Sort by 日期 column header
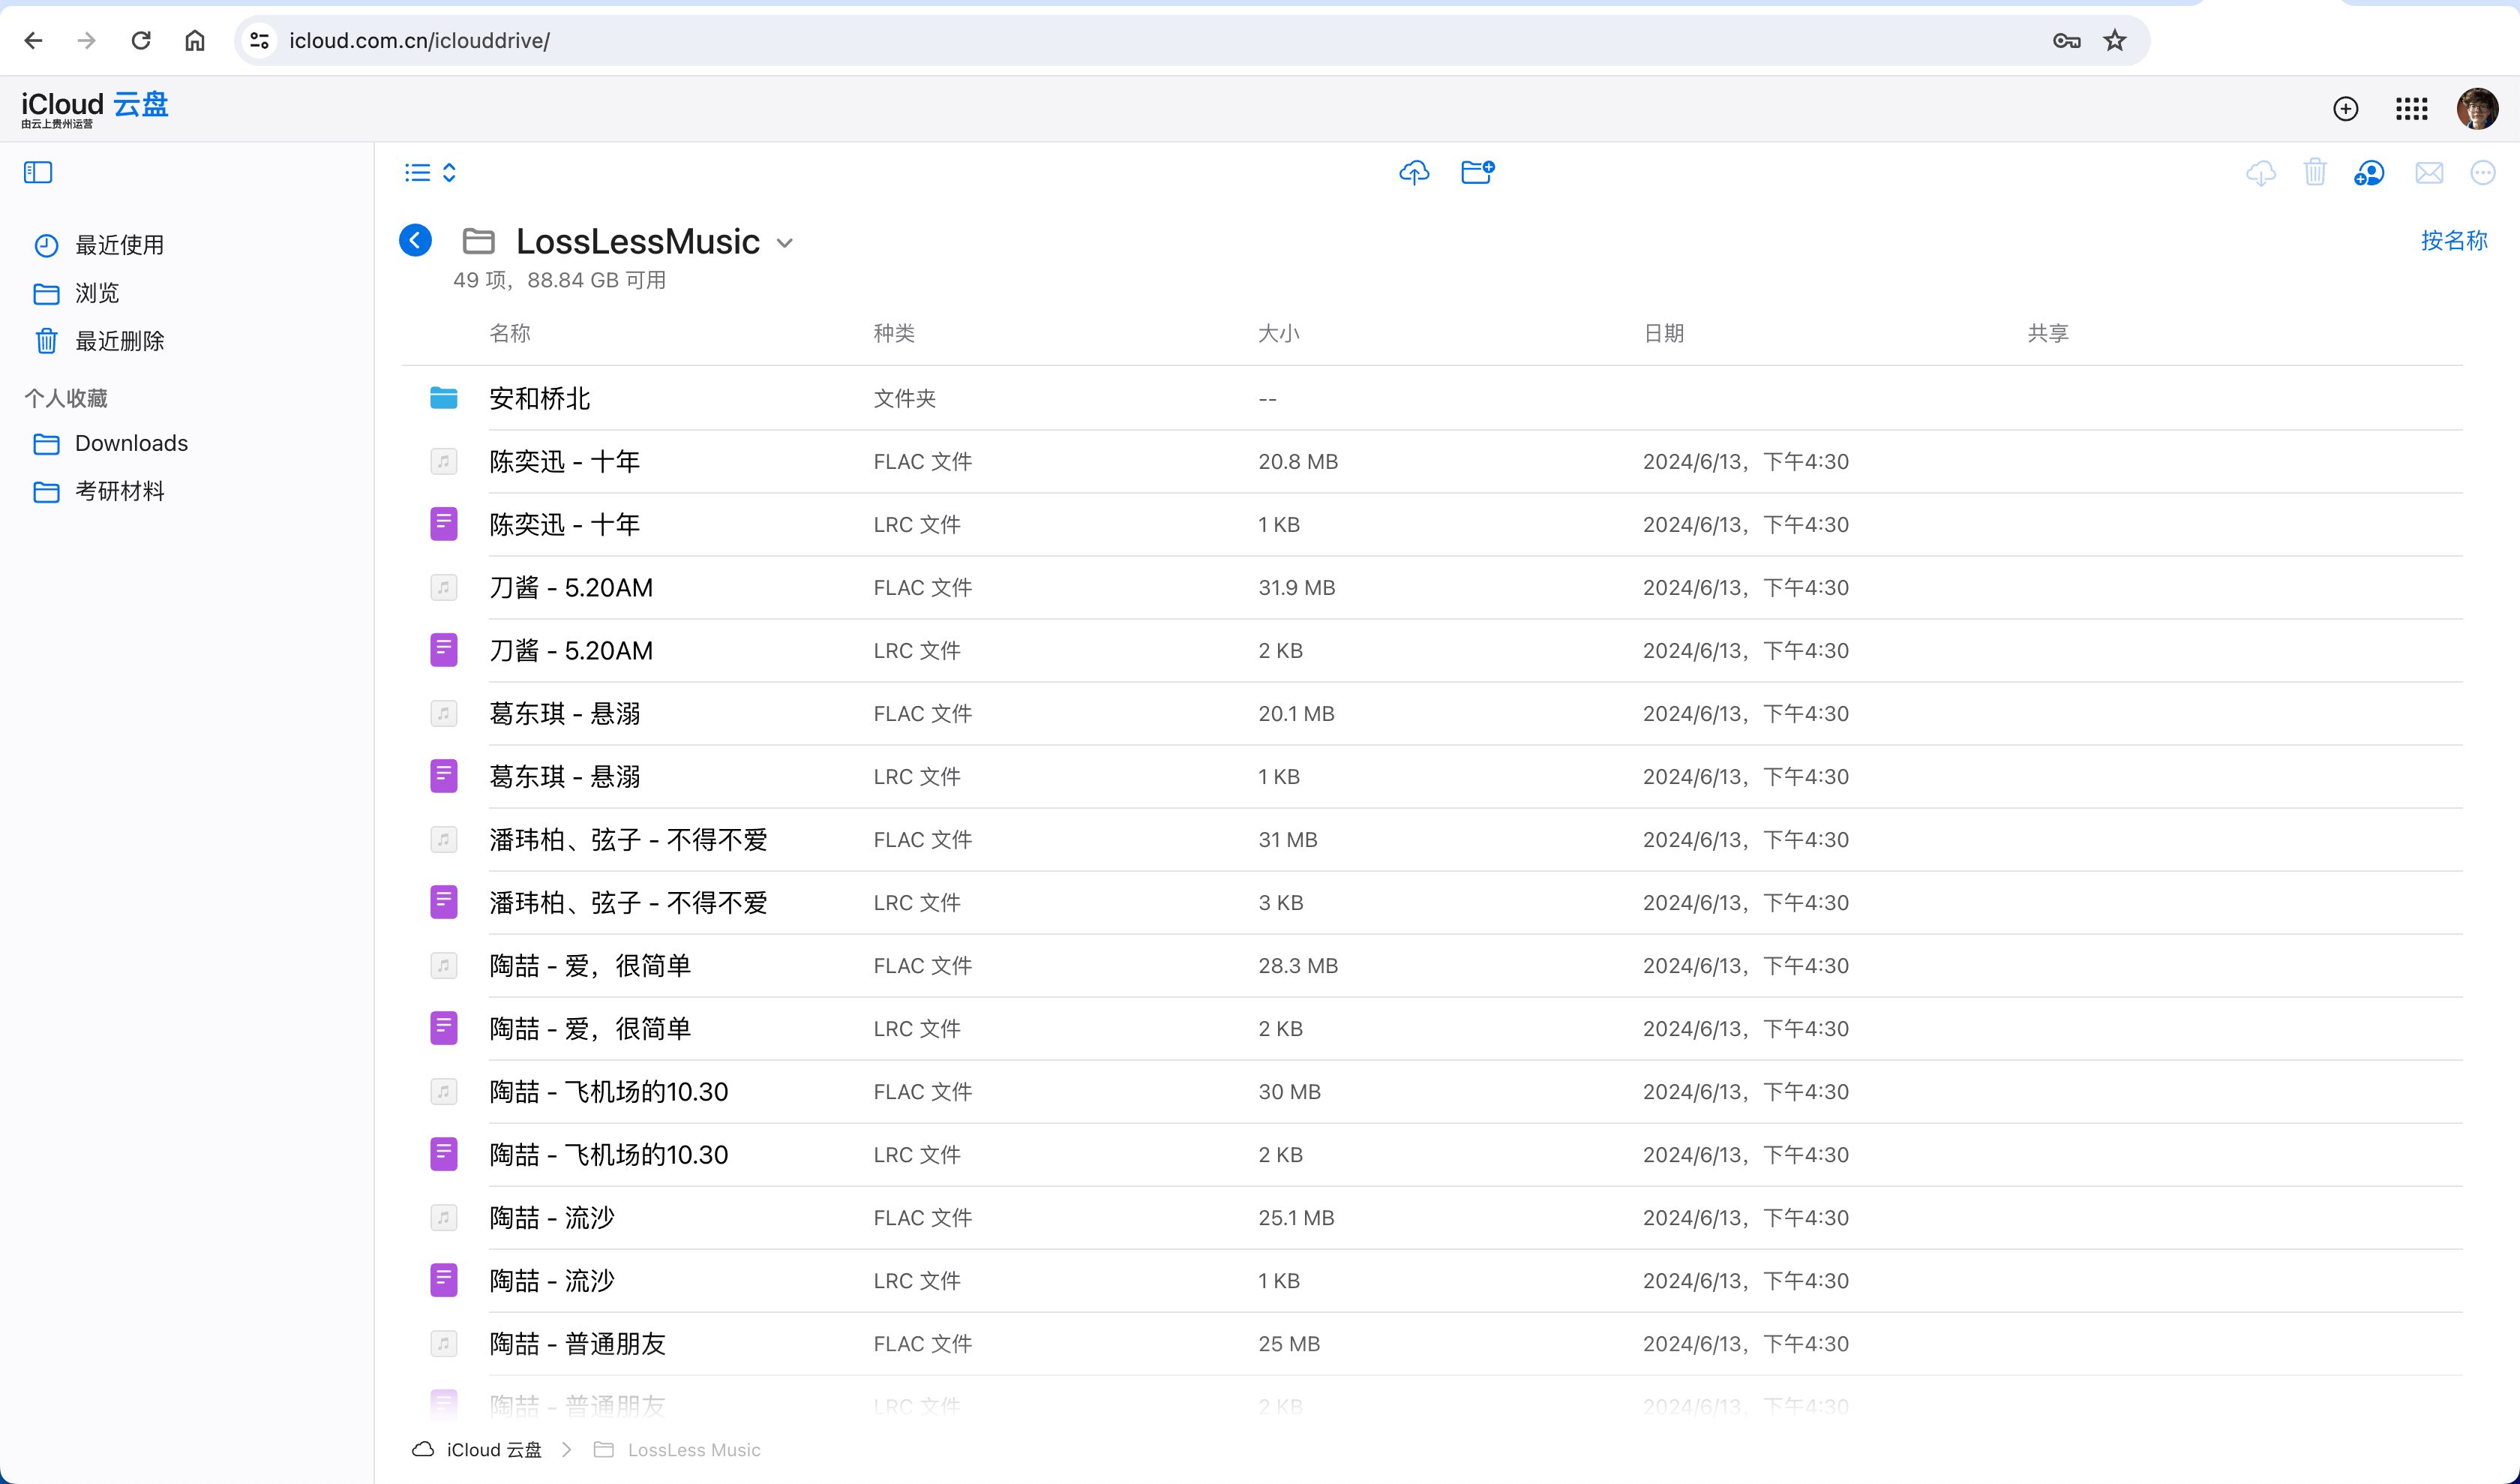Viewport: 2520px width, 1484px height. coord(1664,333)
